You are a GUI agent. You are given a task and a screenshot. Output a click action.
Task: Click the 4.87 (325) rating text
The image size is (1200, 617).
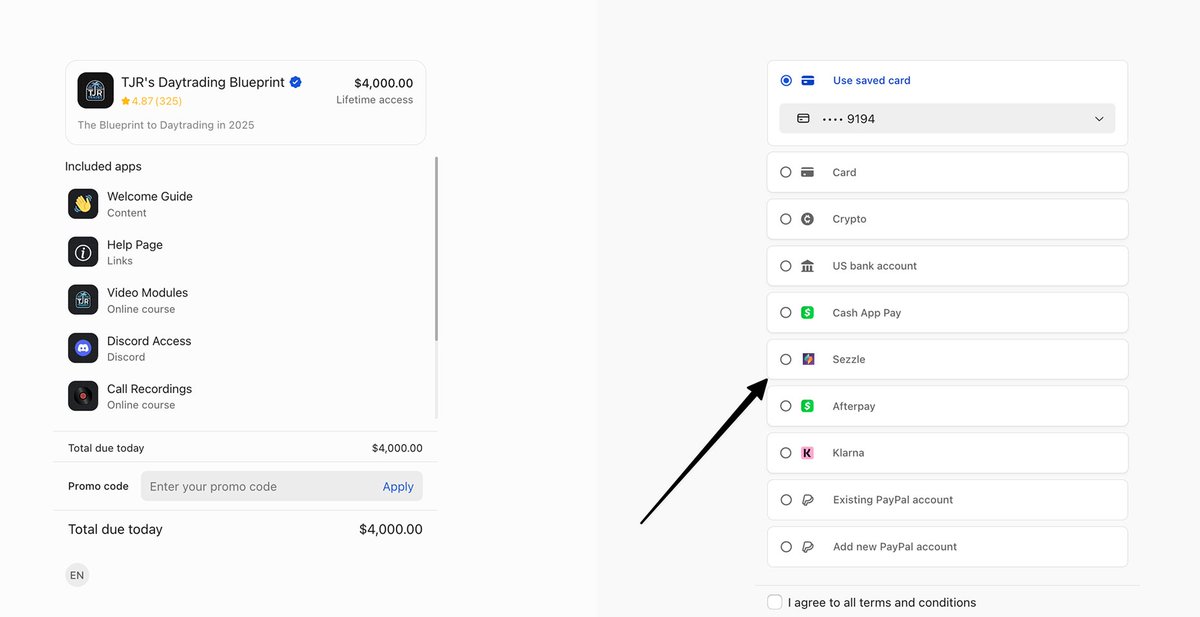(x=157, y=101)
